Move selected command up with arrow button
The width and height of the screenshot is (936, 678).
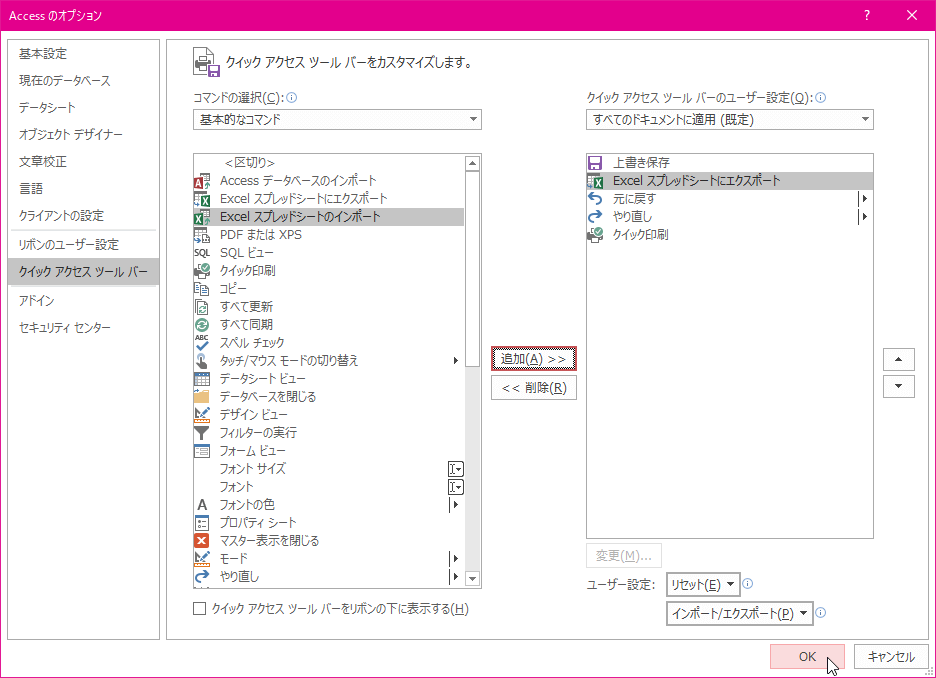[898, 359]
